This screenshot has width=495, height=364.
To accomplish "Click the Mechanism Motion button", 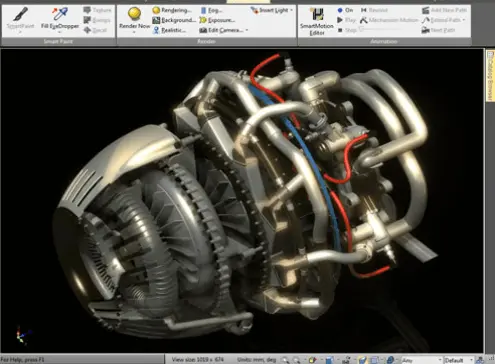I will [x=389, y=20].
